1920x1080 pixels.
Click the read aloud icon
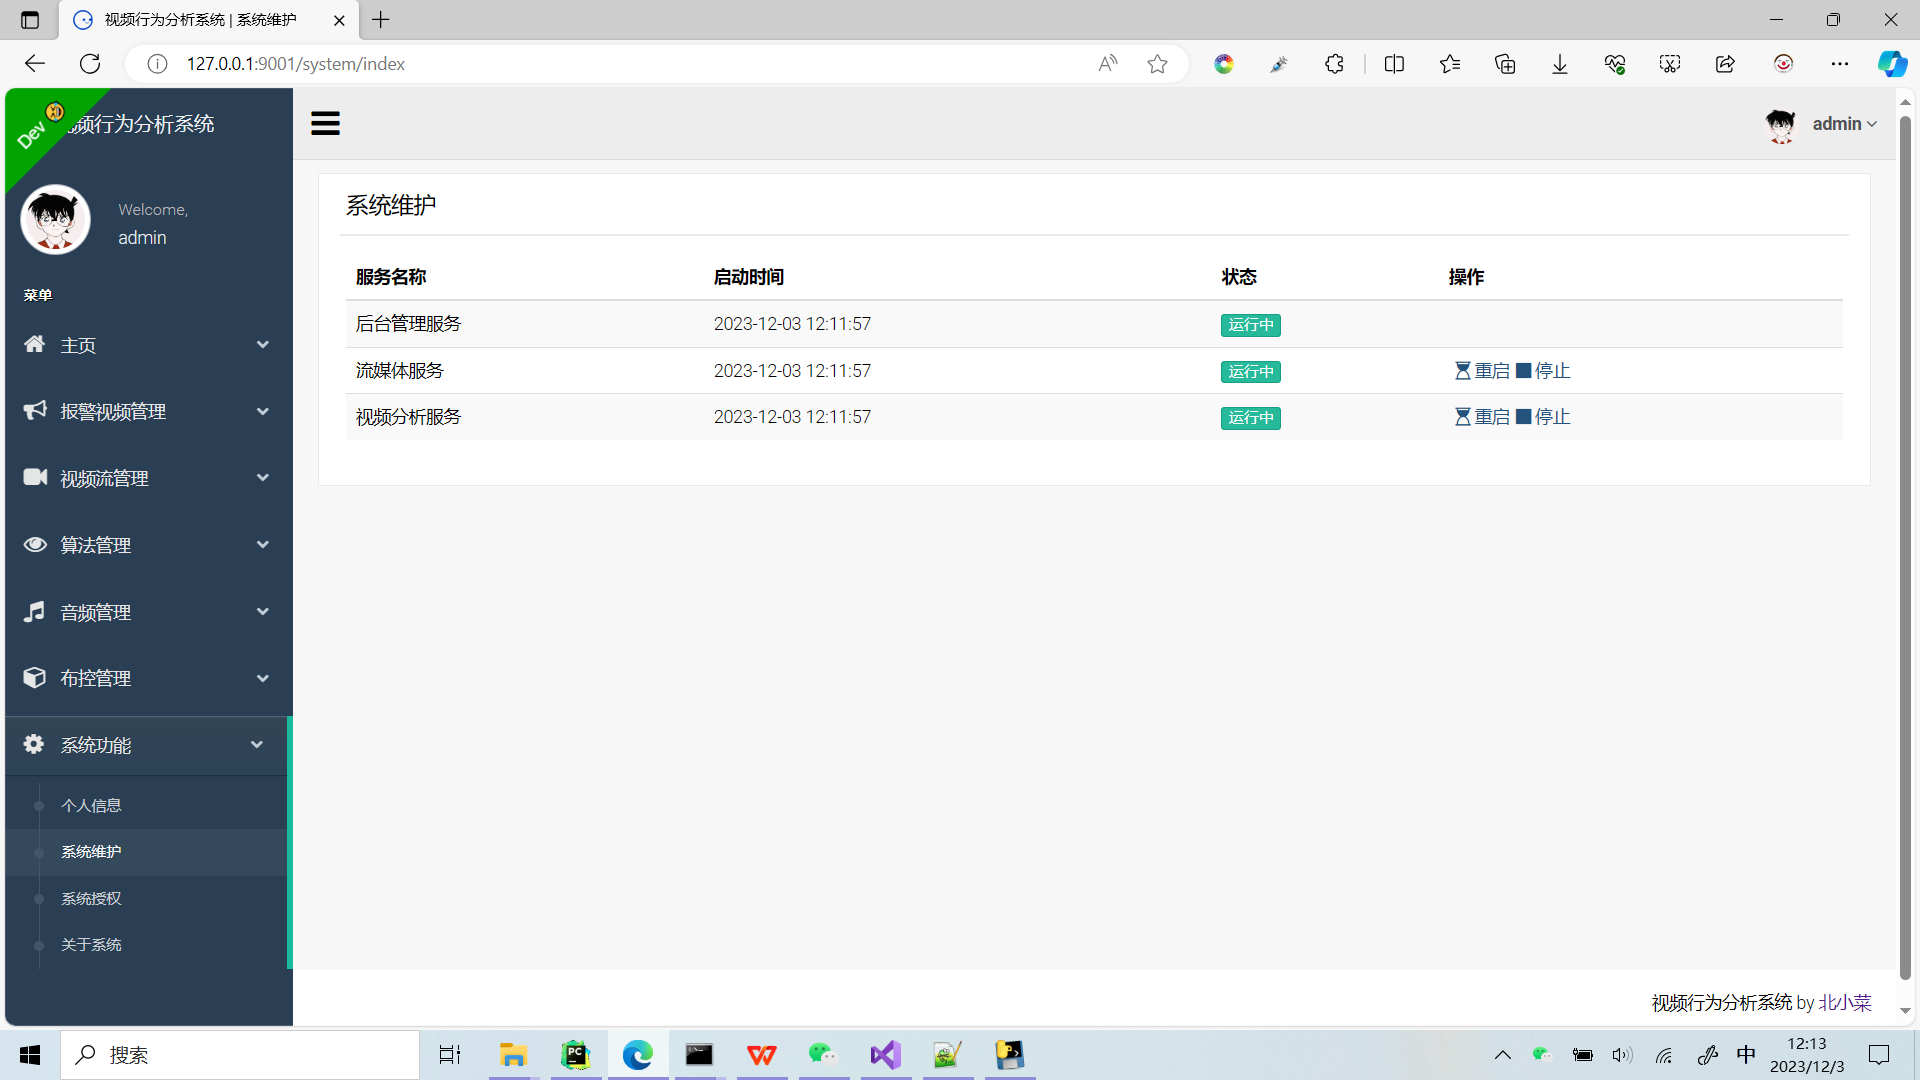1107,64
